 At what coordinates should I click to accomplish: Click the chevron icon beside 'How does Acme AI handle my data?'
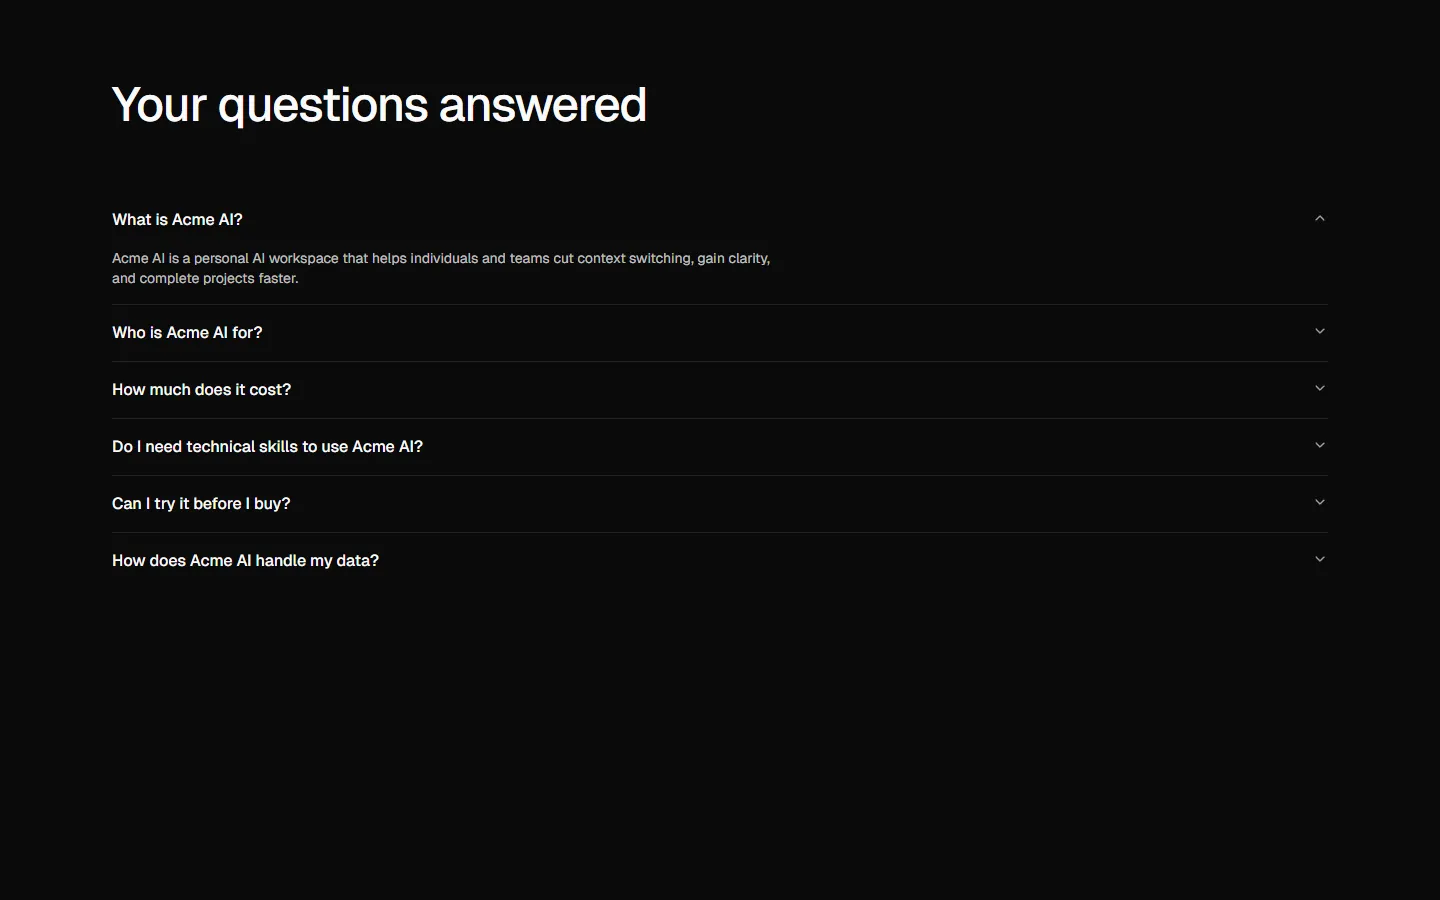[1319, 558]
